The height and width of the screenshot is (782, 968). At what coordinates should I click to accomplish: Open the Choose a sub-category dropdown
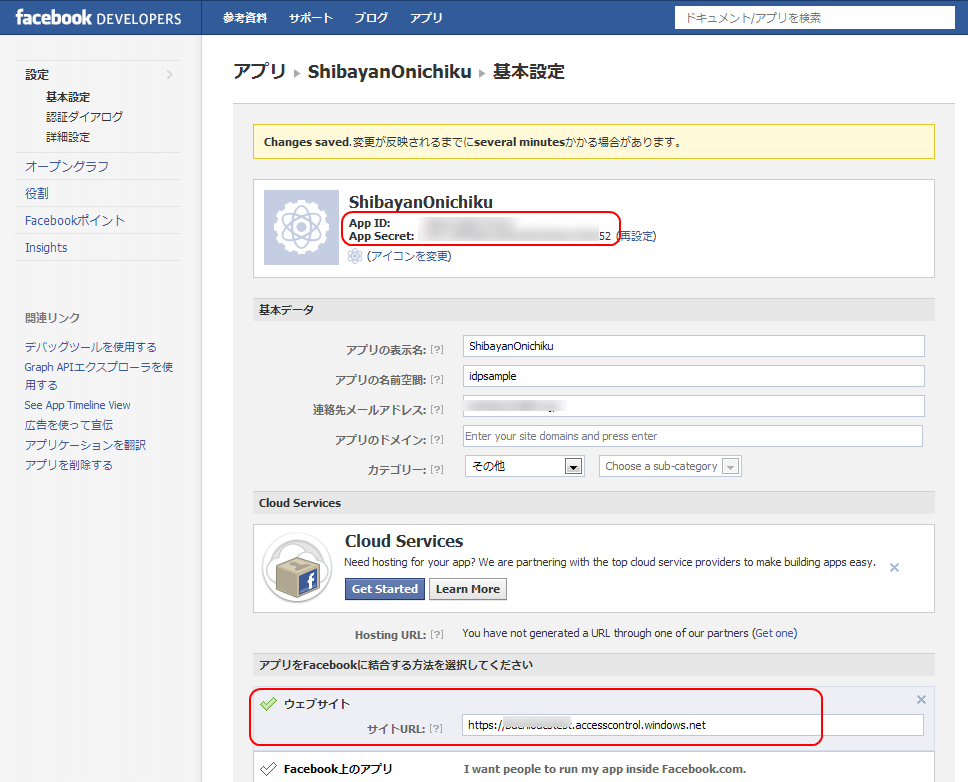point(670,466)
